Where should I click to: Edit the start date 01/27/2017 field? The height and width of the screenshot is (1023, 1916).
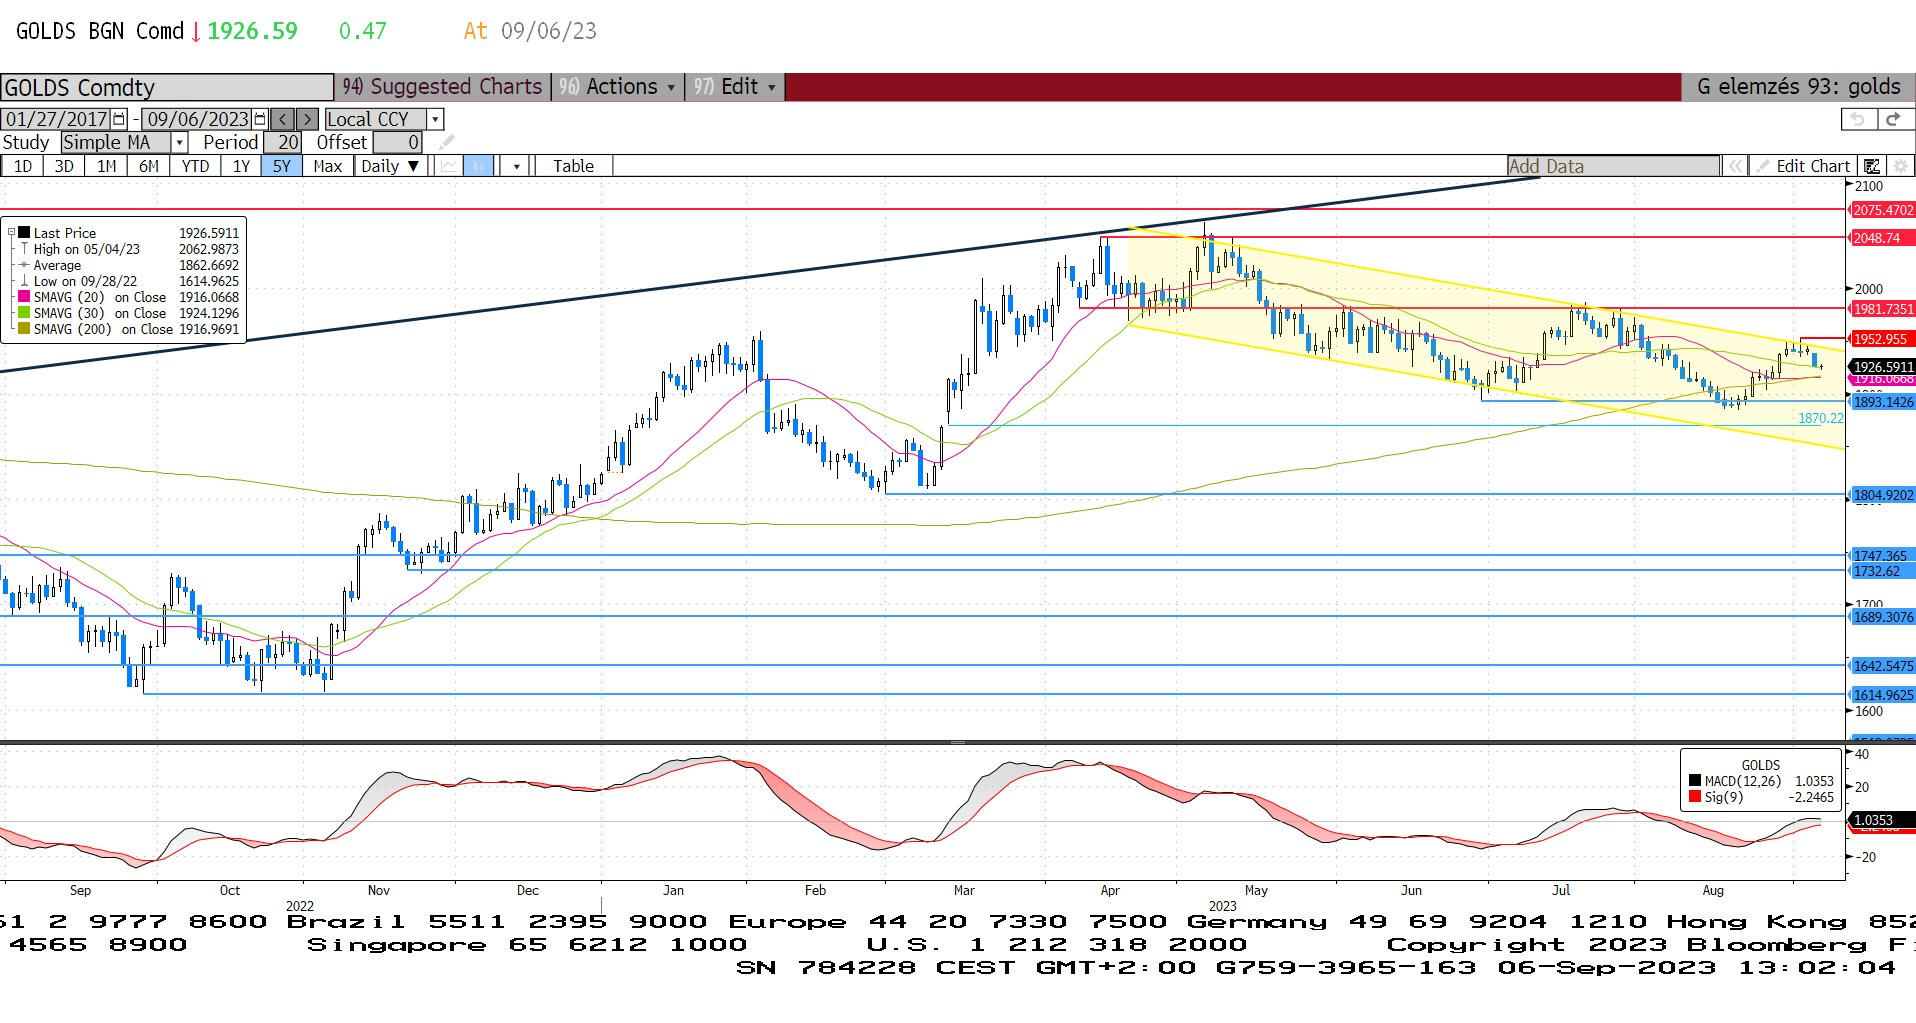(56, 119)
